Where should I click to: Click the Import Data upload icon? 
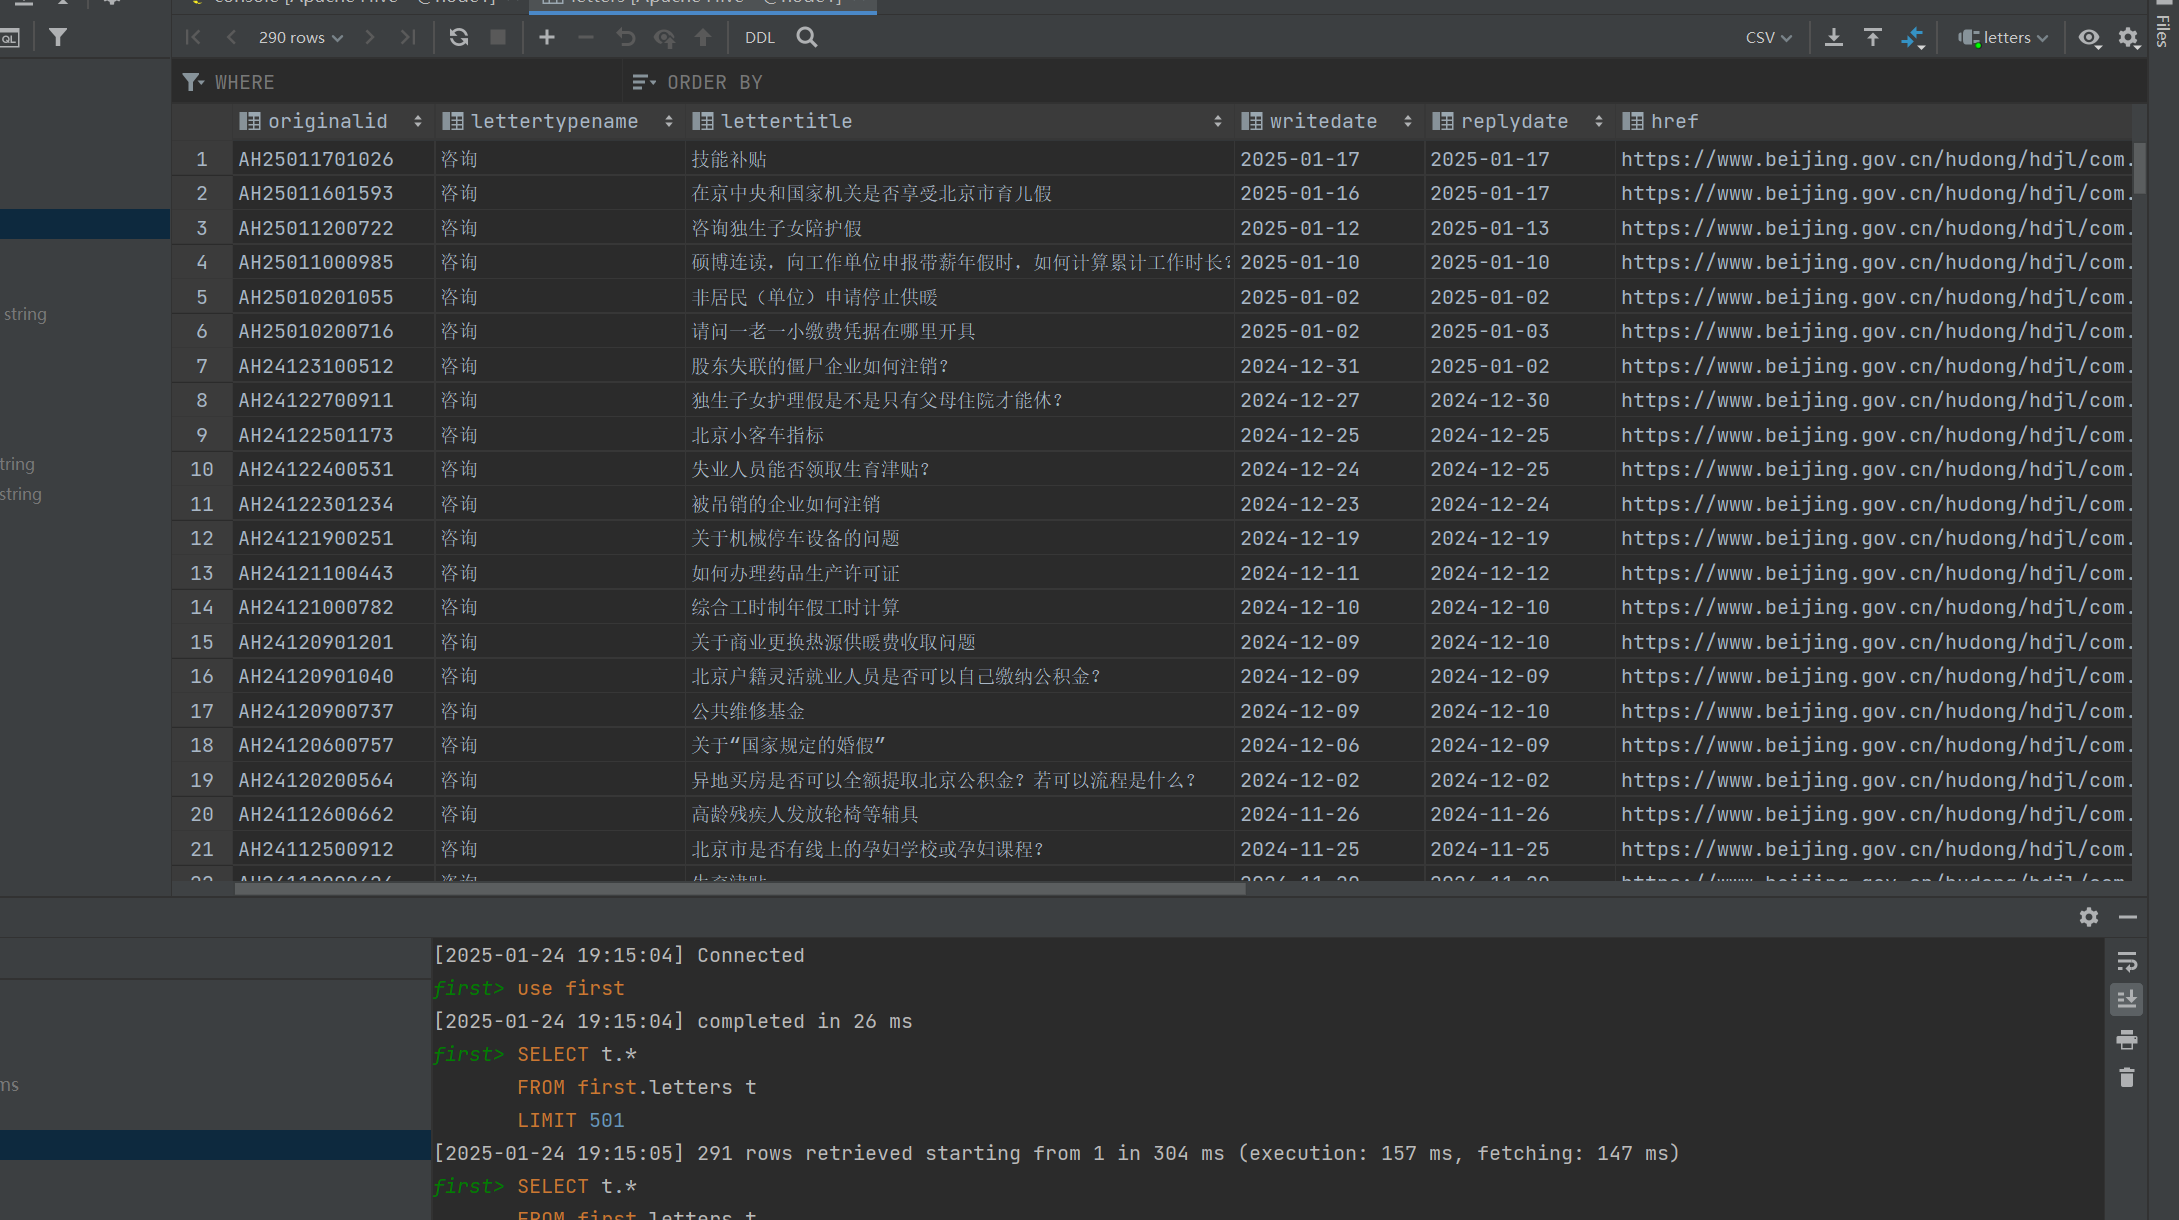[x=1872, y=37]
